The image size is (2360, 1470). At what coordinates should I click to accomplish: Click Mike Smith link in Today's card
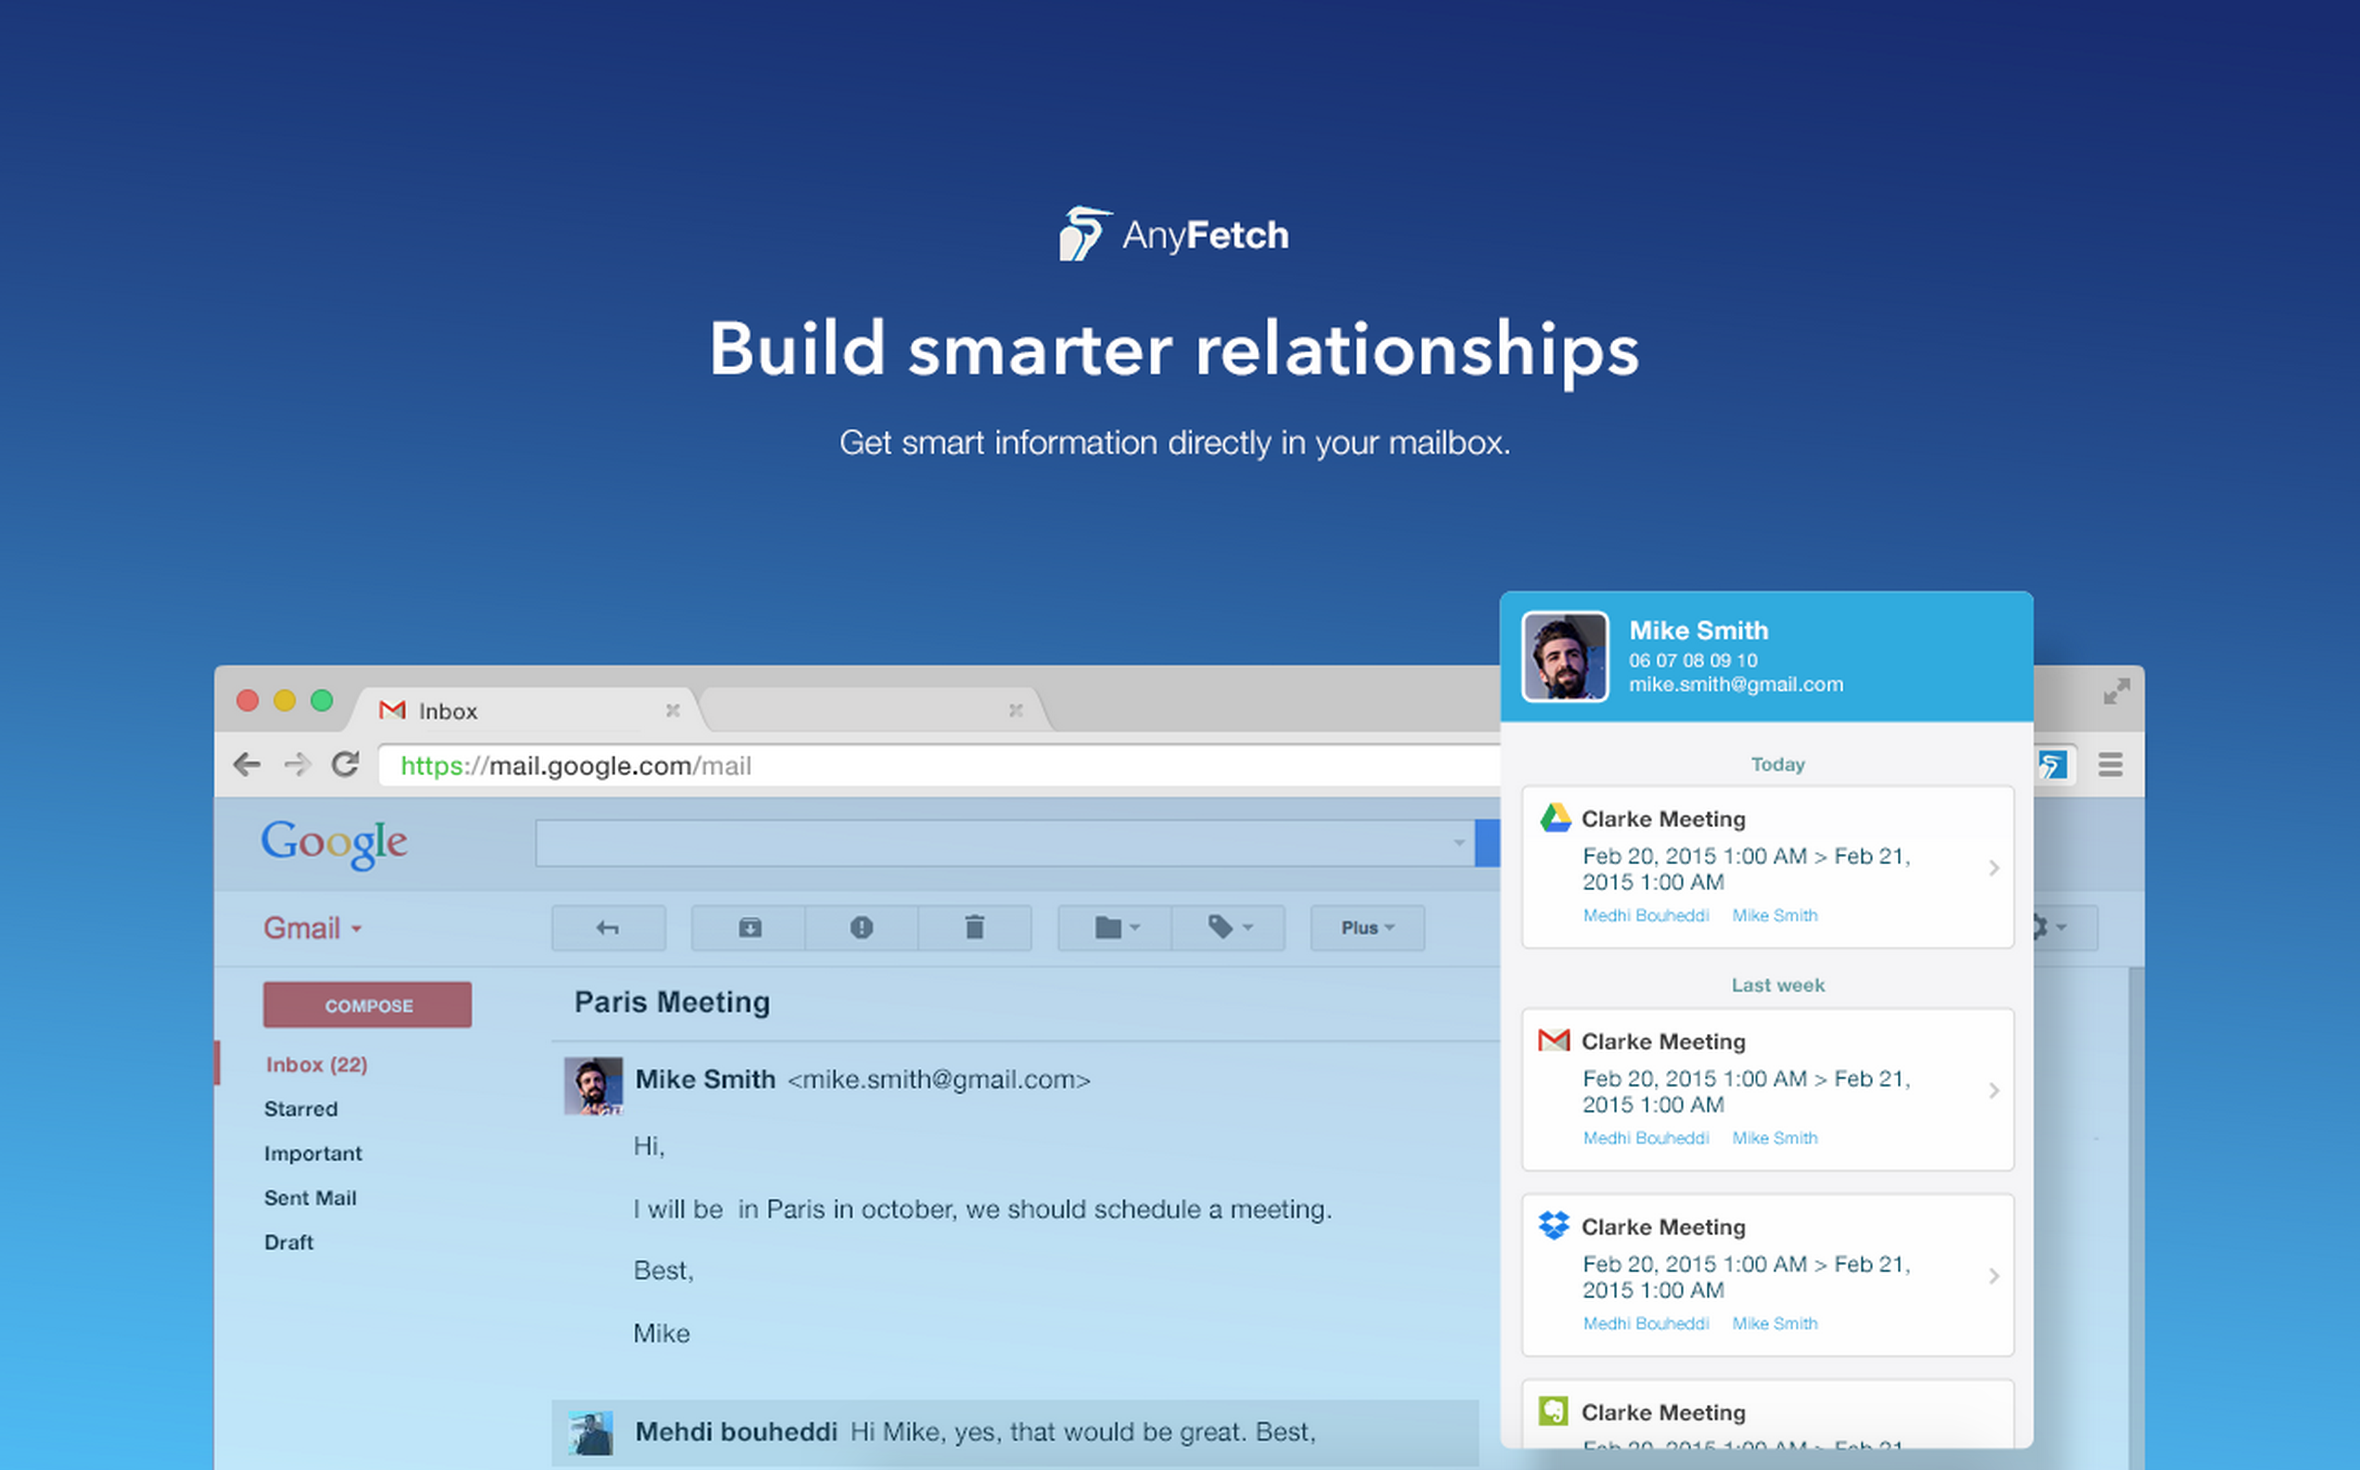(x=1774, y=915)
